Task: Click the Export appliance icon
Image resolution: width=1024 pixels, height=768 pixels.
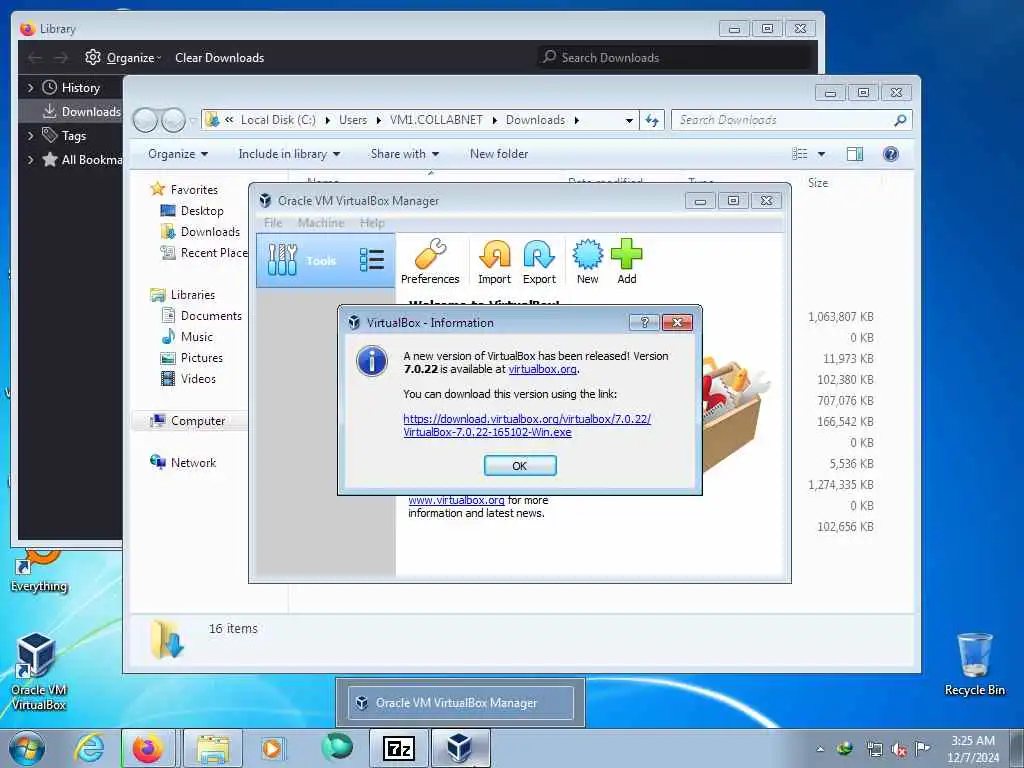Action: (539, 261)
